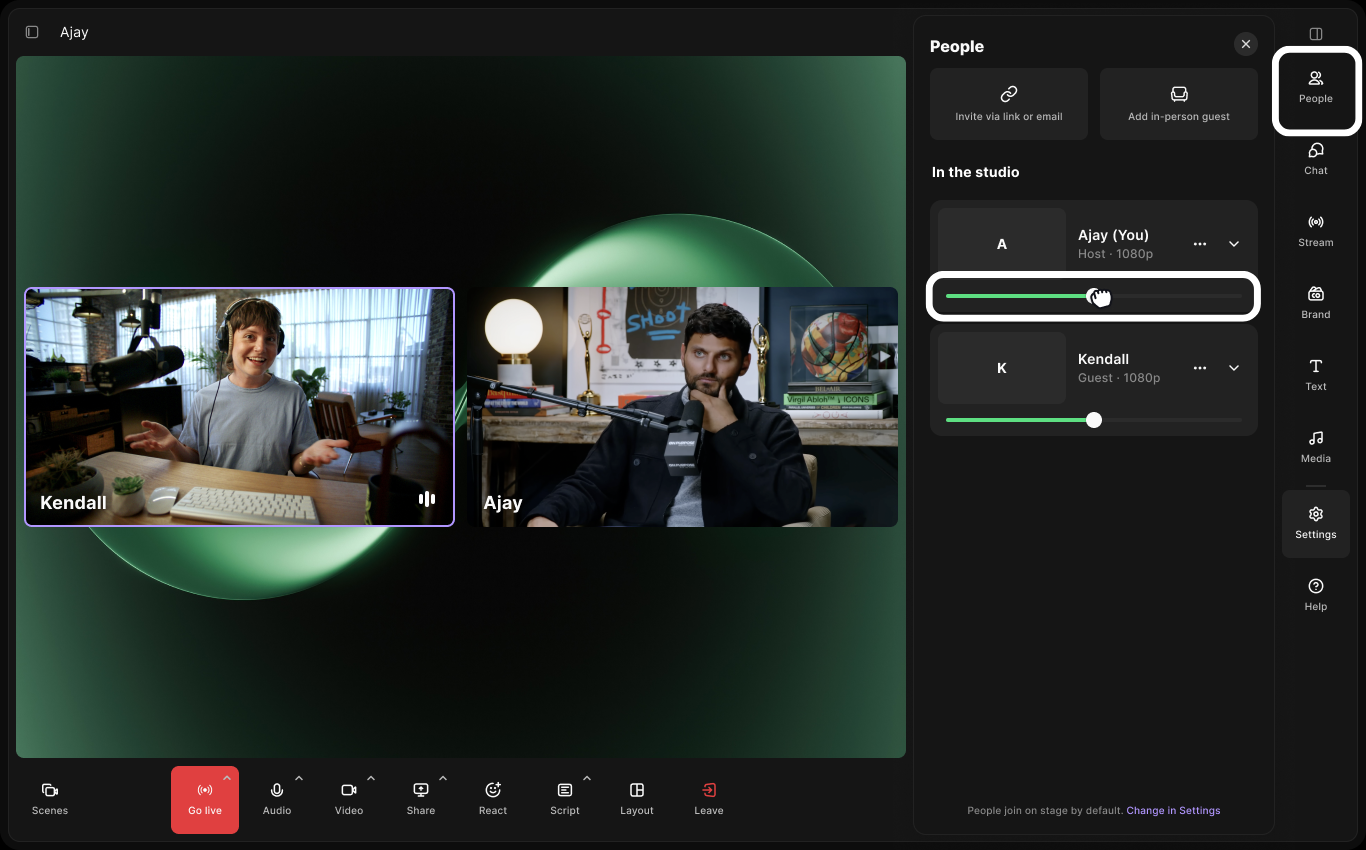The width and height of the screenshot is (1366, 850).
Task: Open the Media panel
Action: point(1315,447)
